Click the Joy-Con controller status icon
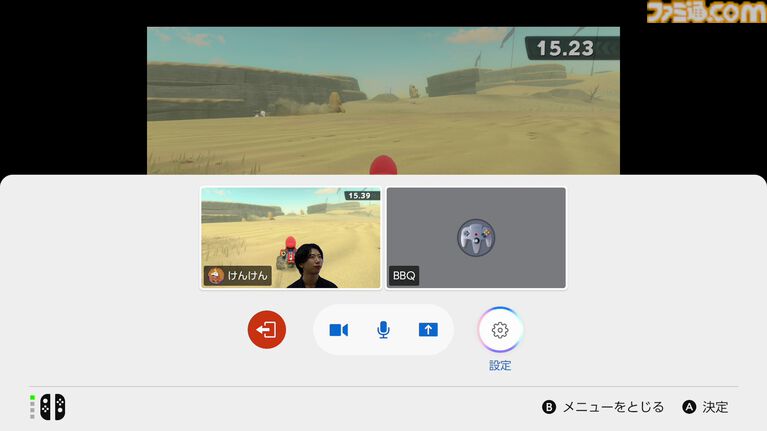Viewport: 767px width, 431px height. click(52, 407)
